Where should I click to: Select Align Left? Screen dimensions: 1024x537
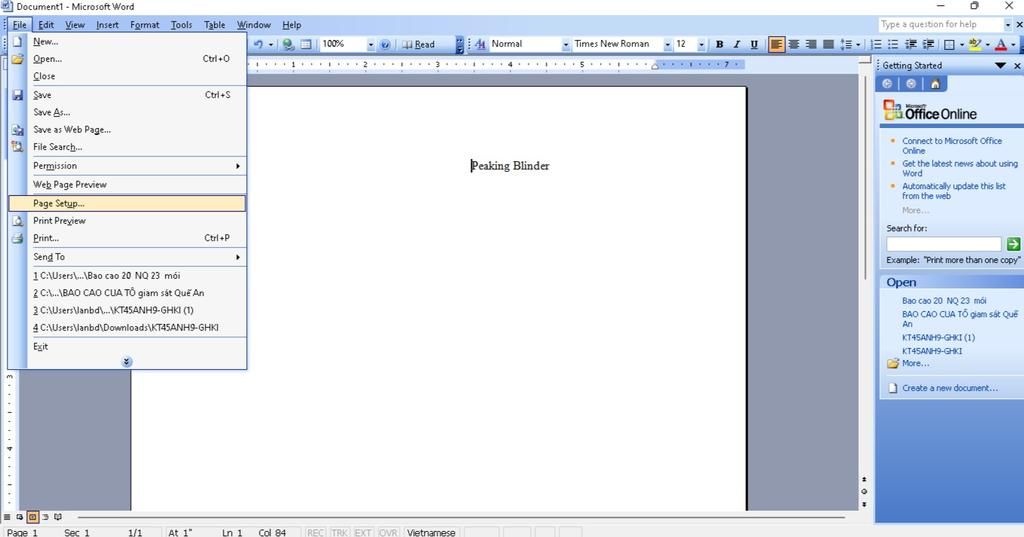point(776,44)
